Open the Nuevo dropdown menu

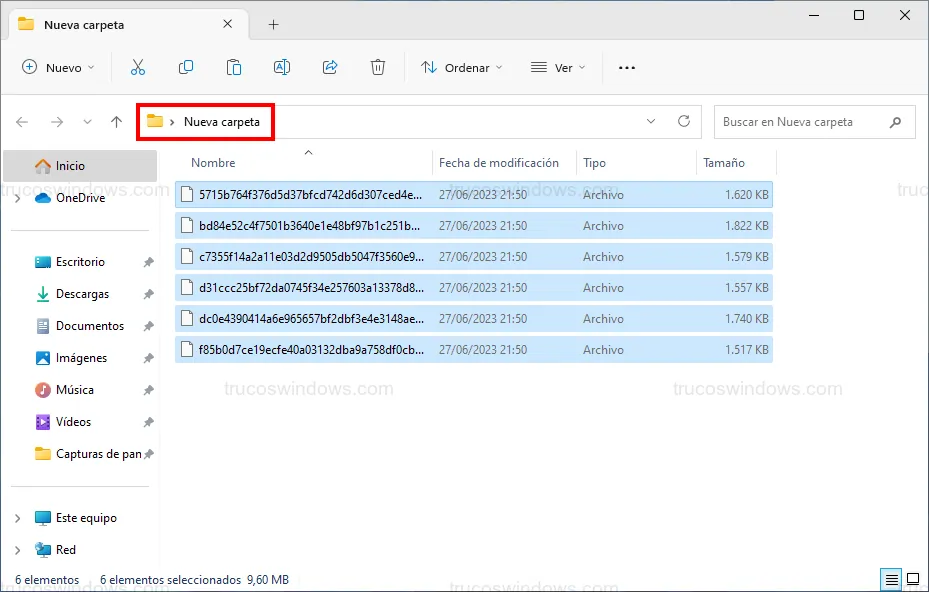[x=58, y=68]
